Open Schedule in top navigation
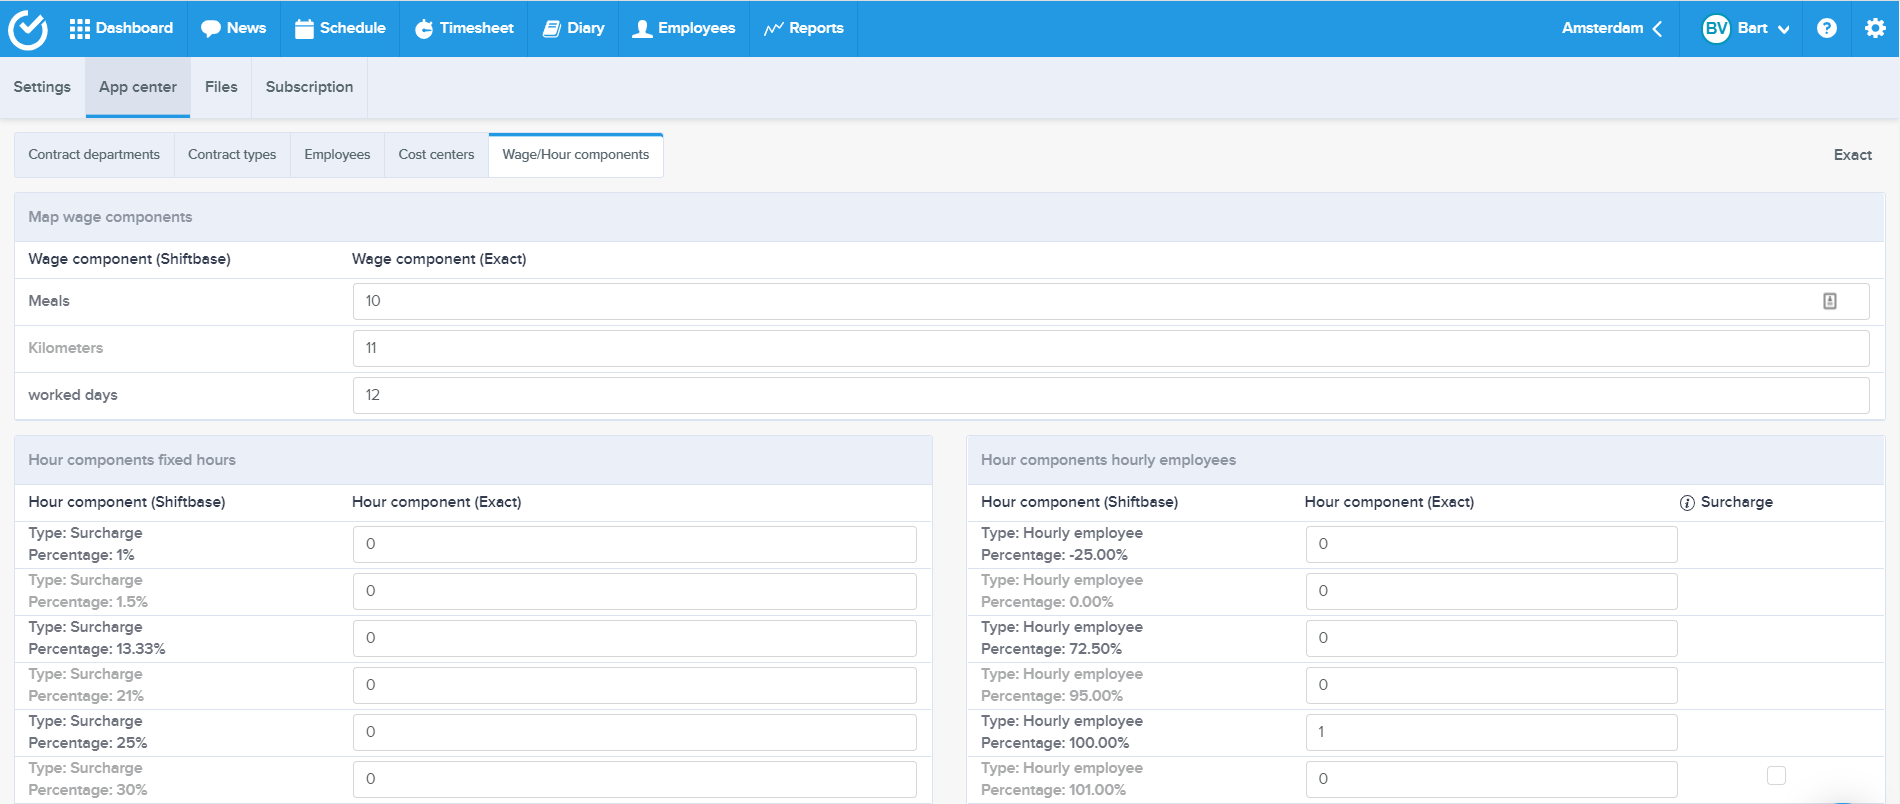1900x804 pixels. 340,28
